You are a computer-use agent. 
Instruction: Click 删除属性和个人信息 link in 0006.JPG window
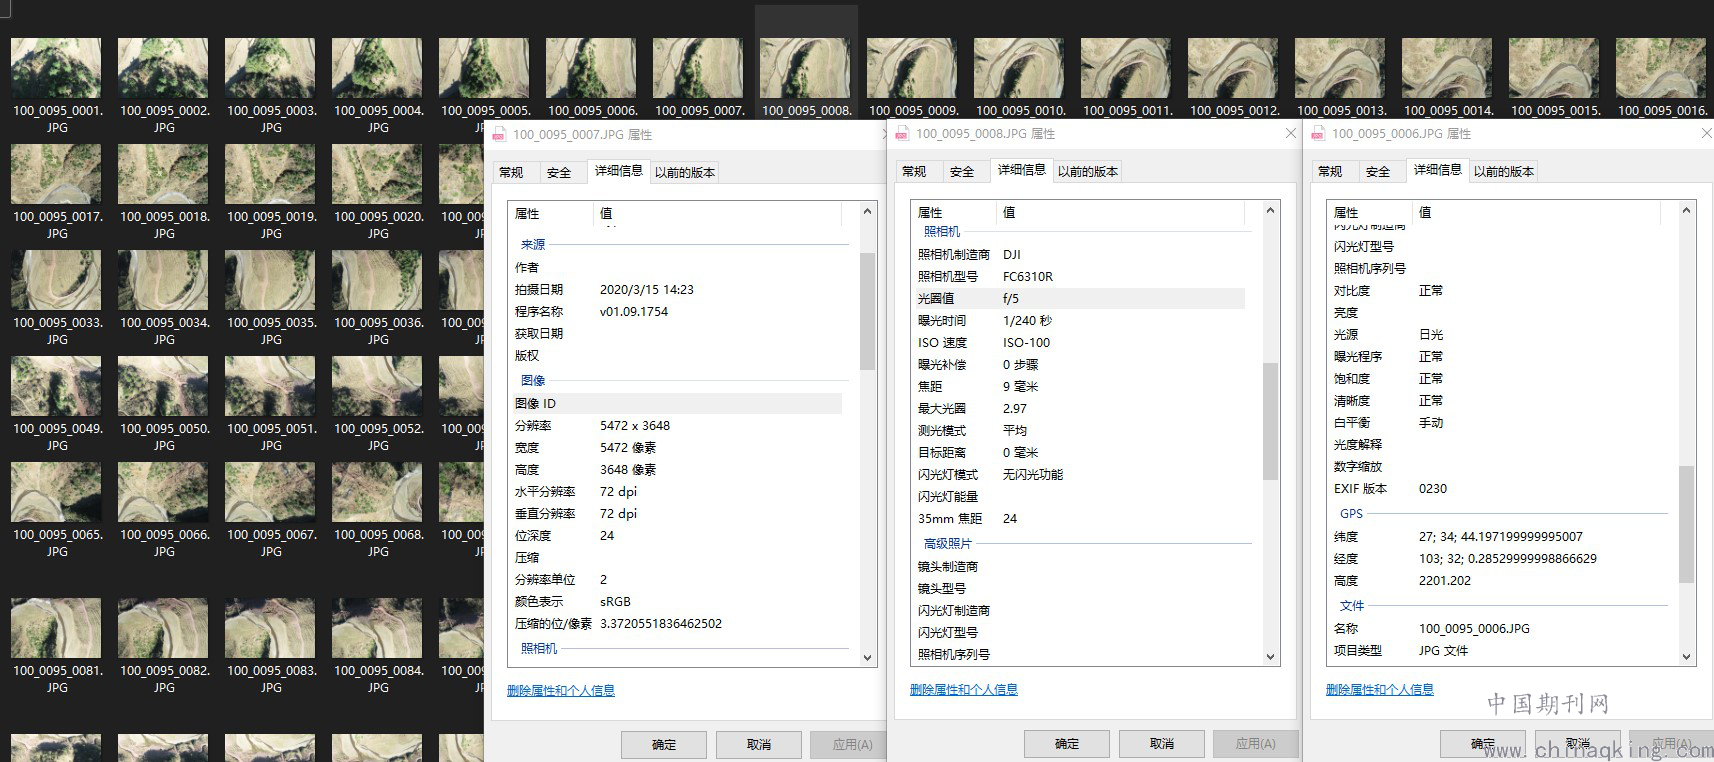(x=1380, y=689)
